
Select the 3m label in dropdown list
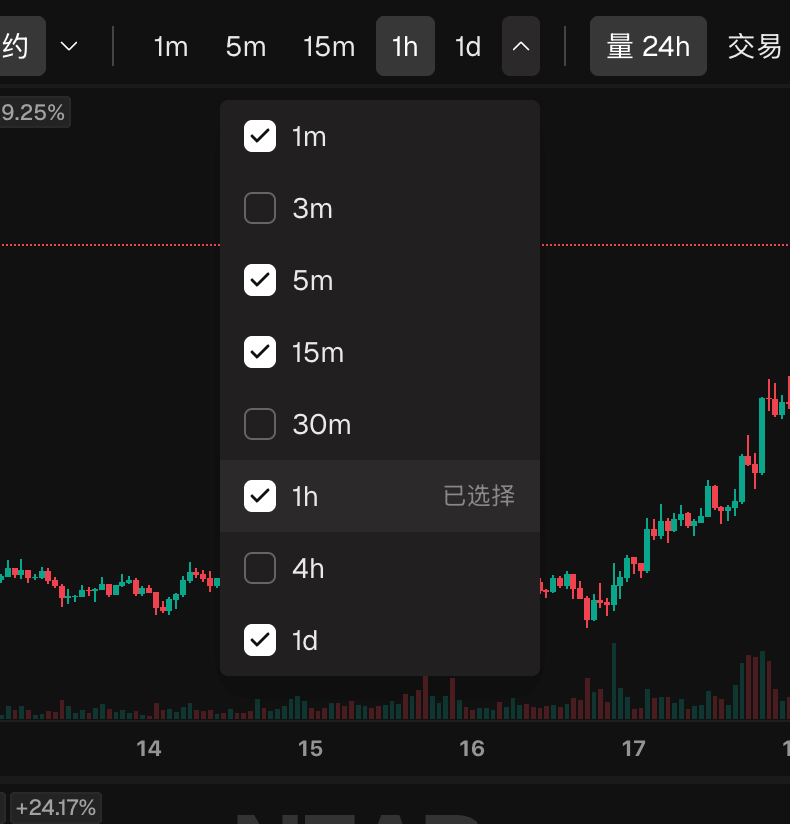coord(313,209)
